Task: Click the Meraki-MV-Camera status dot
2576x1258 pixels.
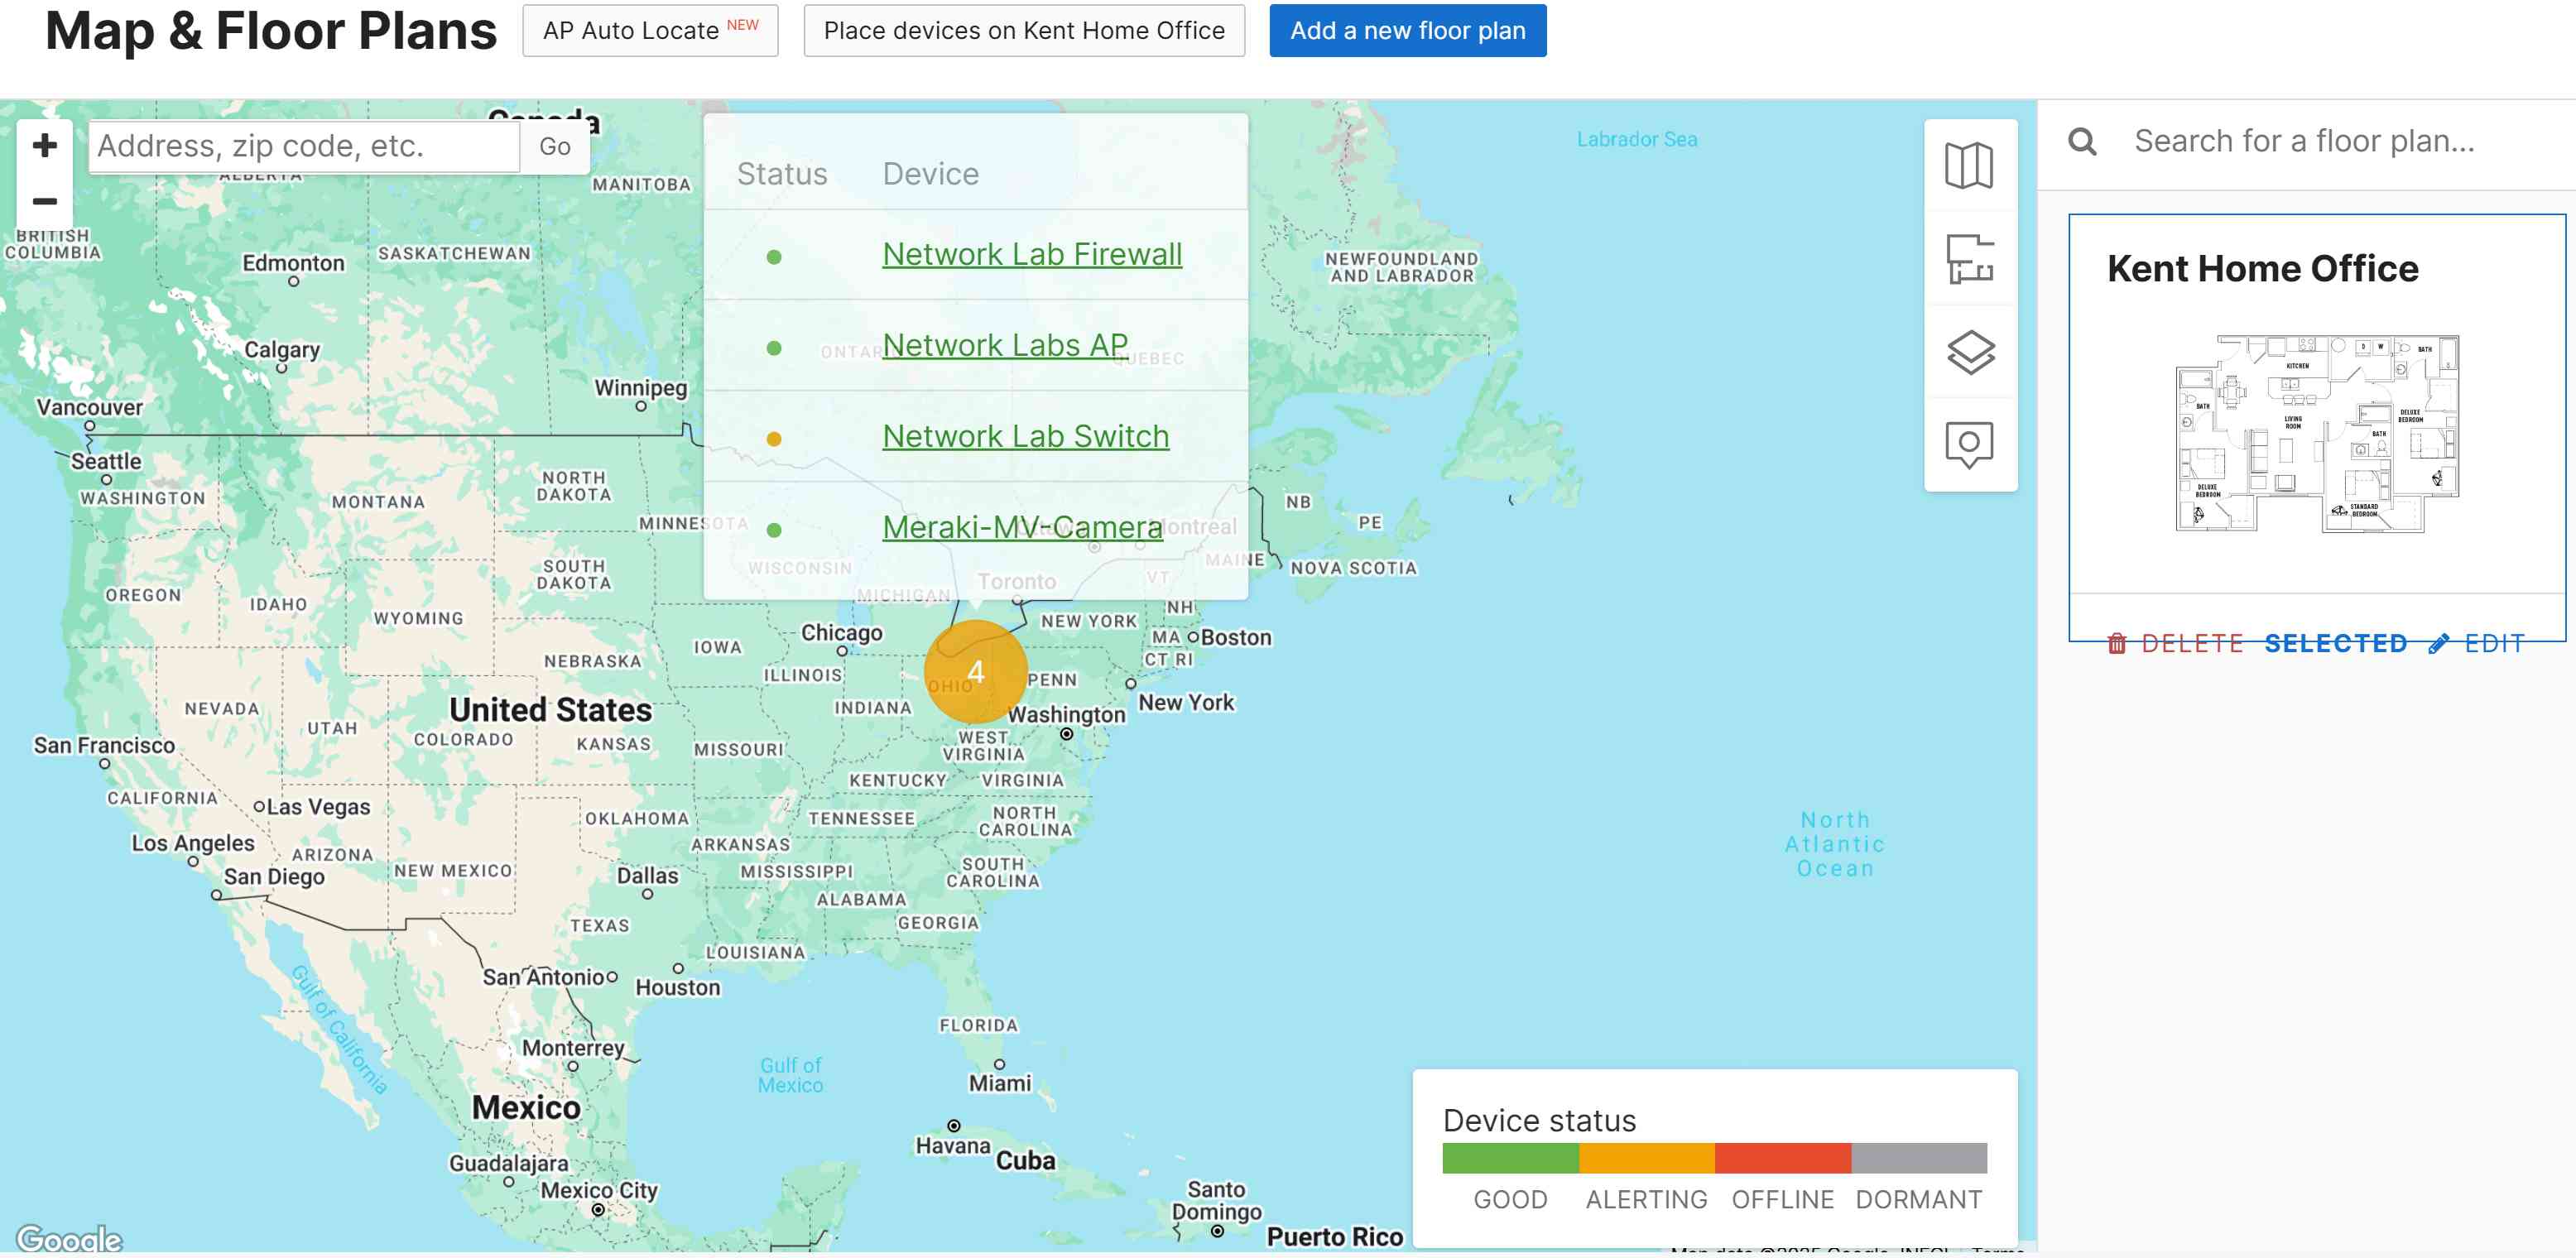Action: 773,530
